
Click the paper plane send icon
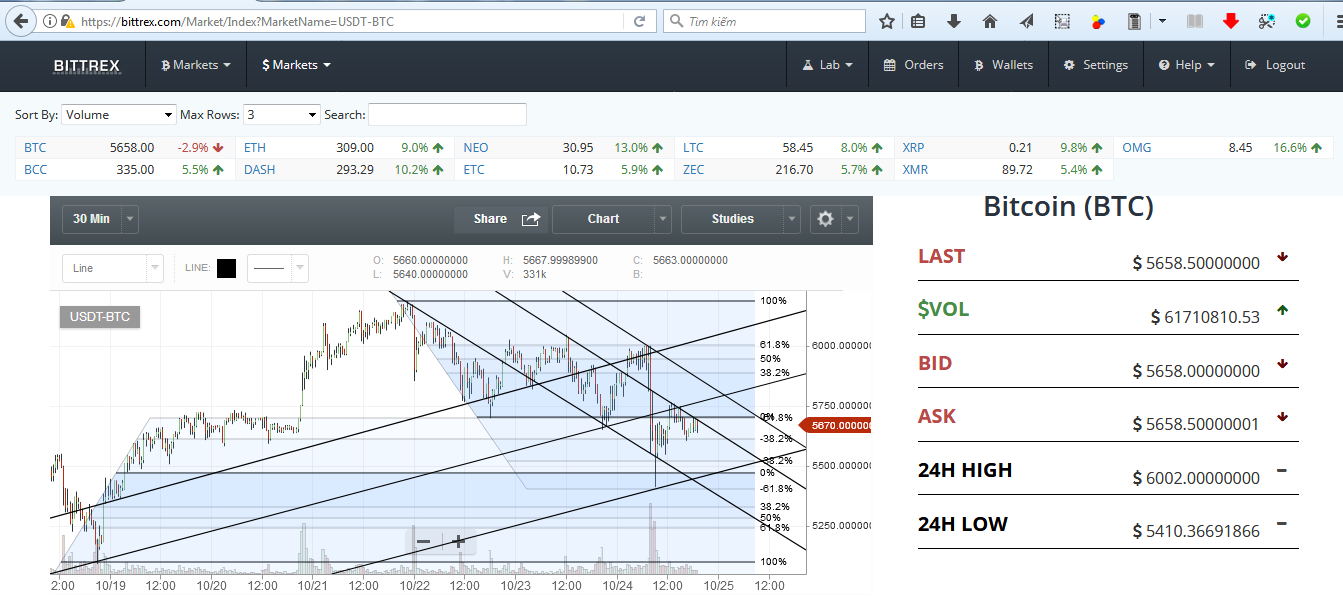pos(1026,21)
